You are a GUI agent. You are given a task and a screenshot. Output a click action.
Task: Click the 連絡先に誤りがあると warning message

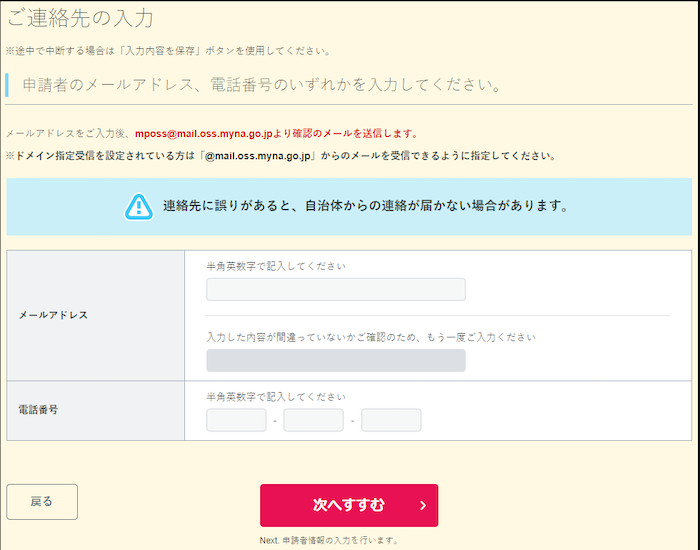click(366, 207)
